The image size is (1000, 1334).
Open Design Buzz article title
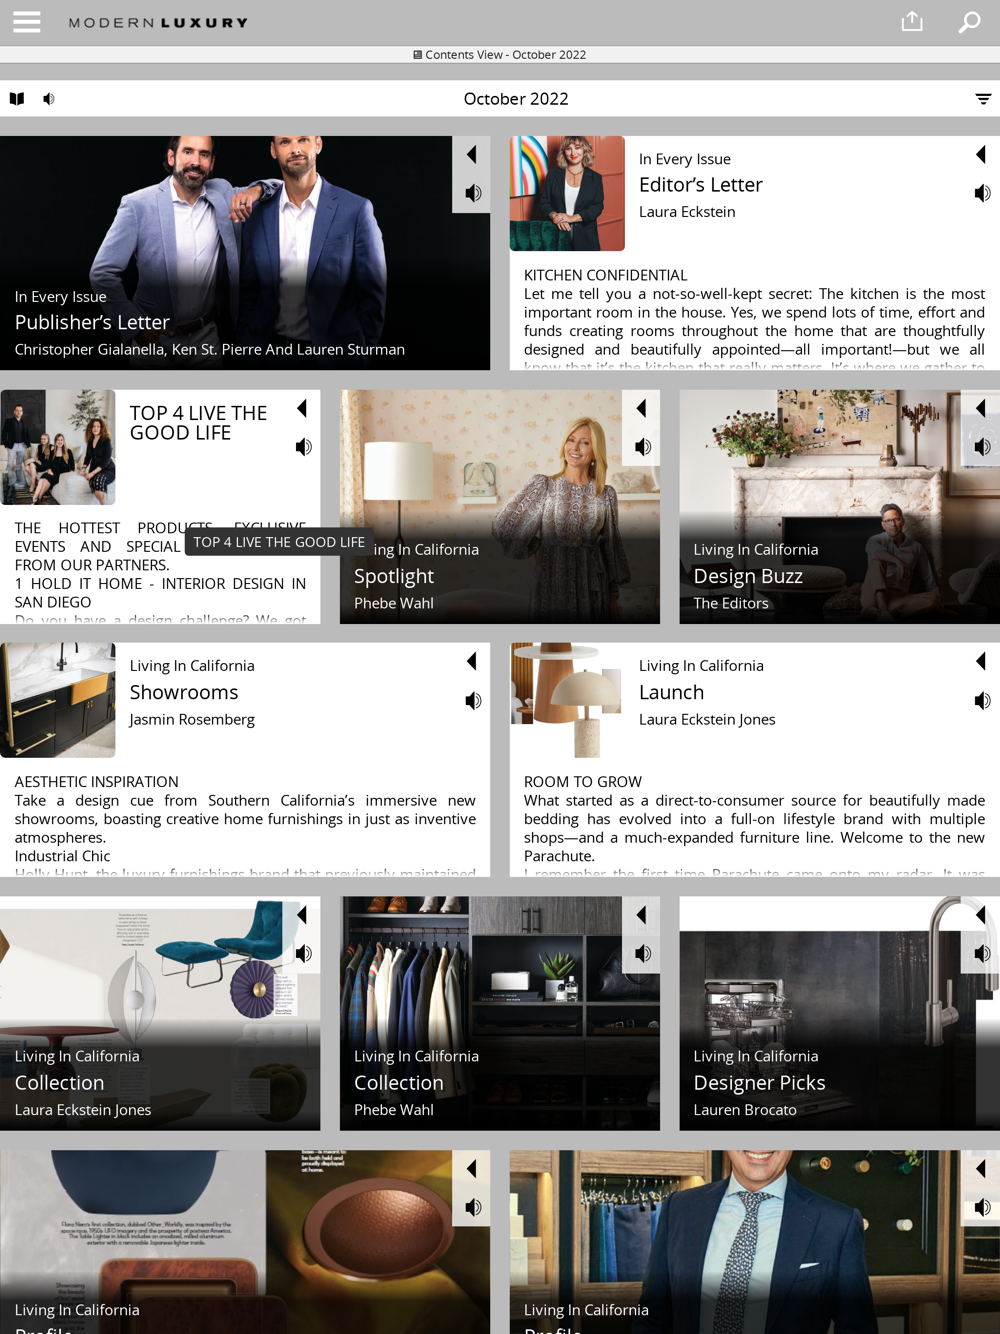[748, 577]
